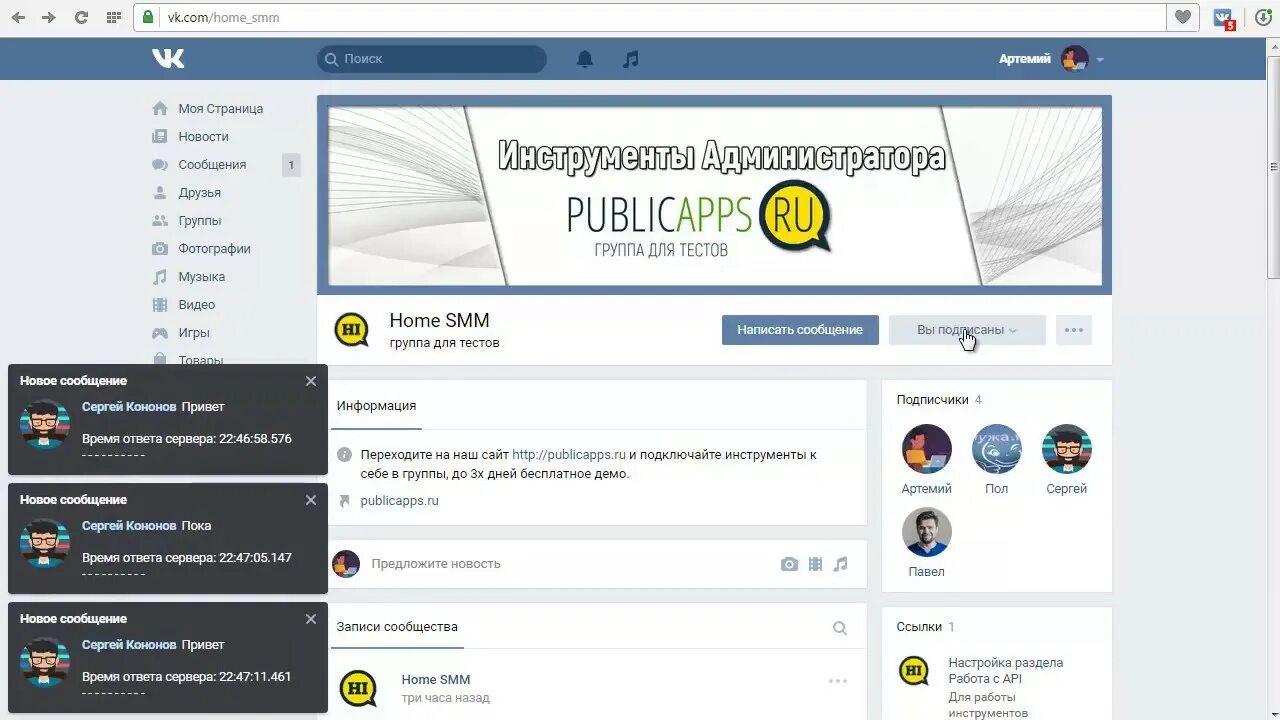1280x720 pixels.
Task: Open subscriber Павел avatar
Action: tap(927, 532)
